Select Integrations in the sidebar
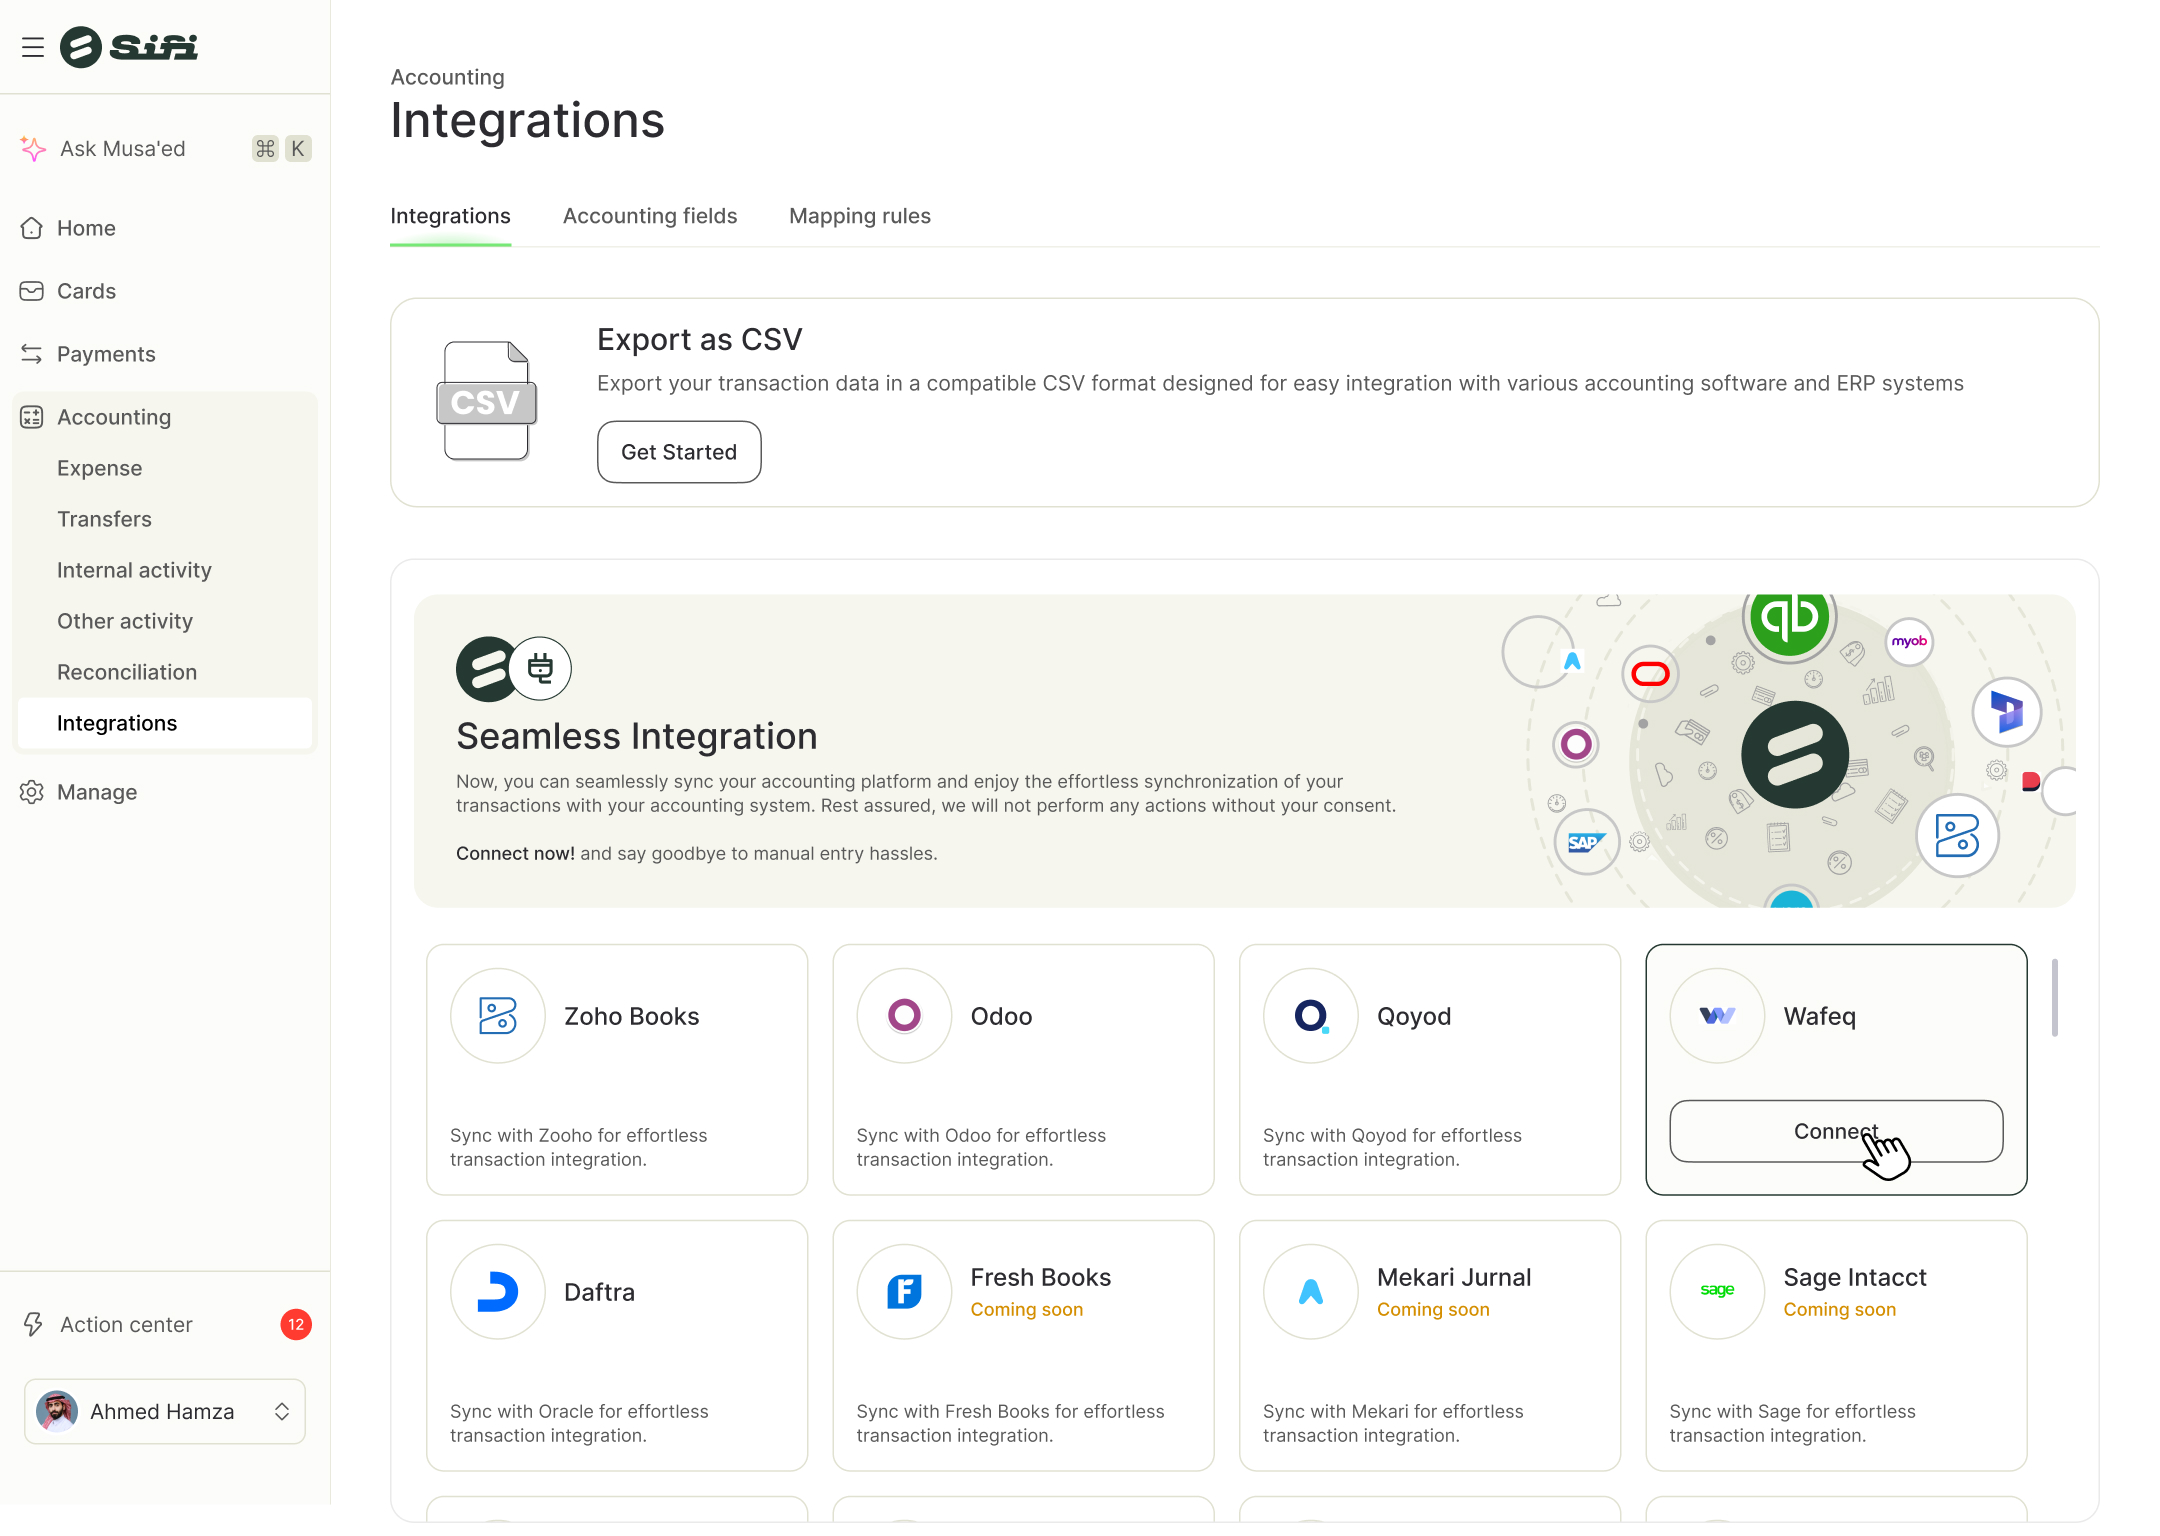 tap(165, 723)
